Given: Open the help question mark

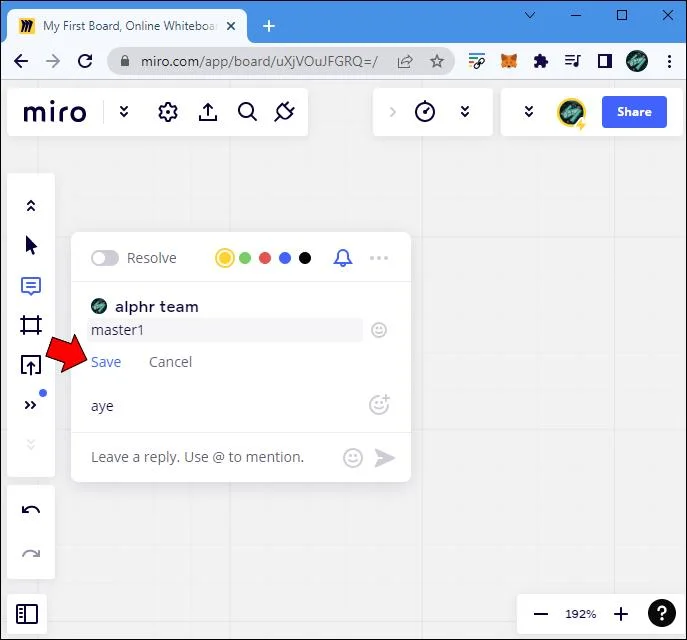Looking at the screenshot, I should click(x=662, y=613).
